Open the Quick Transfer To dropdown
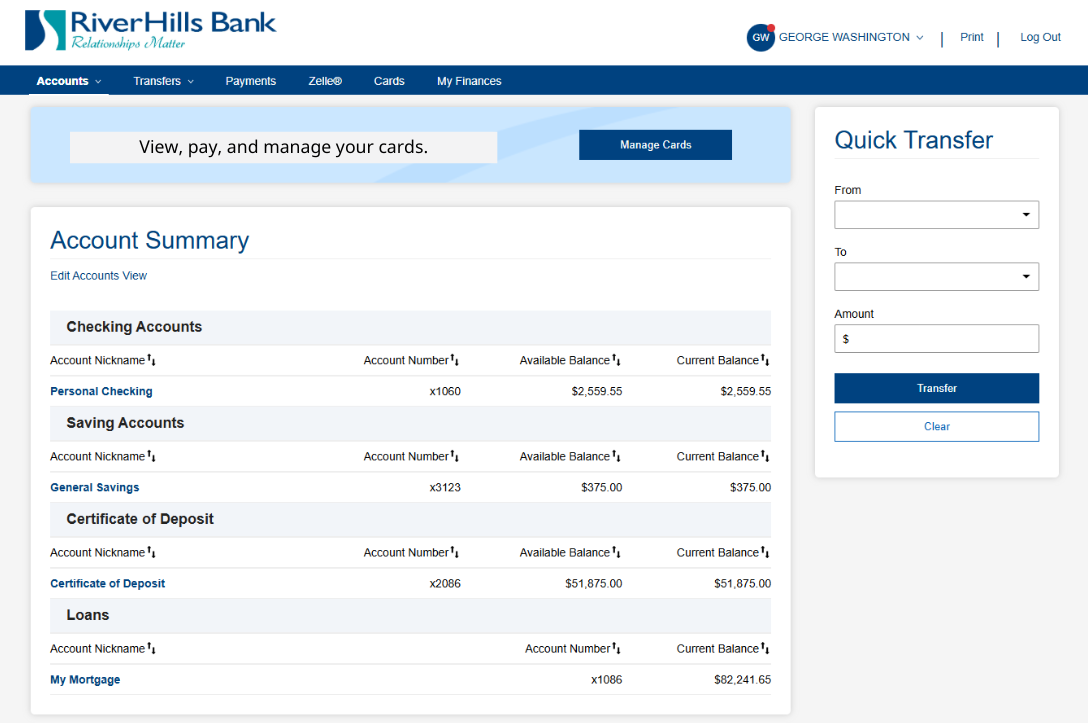The image size is (1088, 723). pos(936,277)
